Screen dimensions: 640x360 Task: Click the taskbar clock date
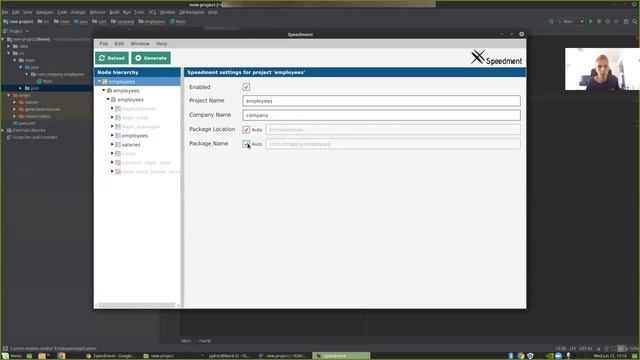610,356
